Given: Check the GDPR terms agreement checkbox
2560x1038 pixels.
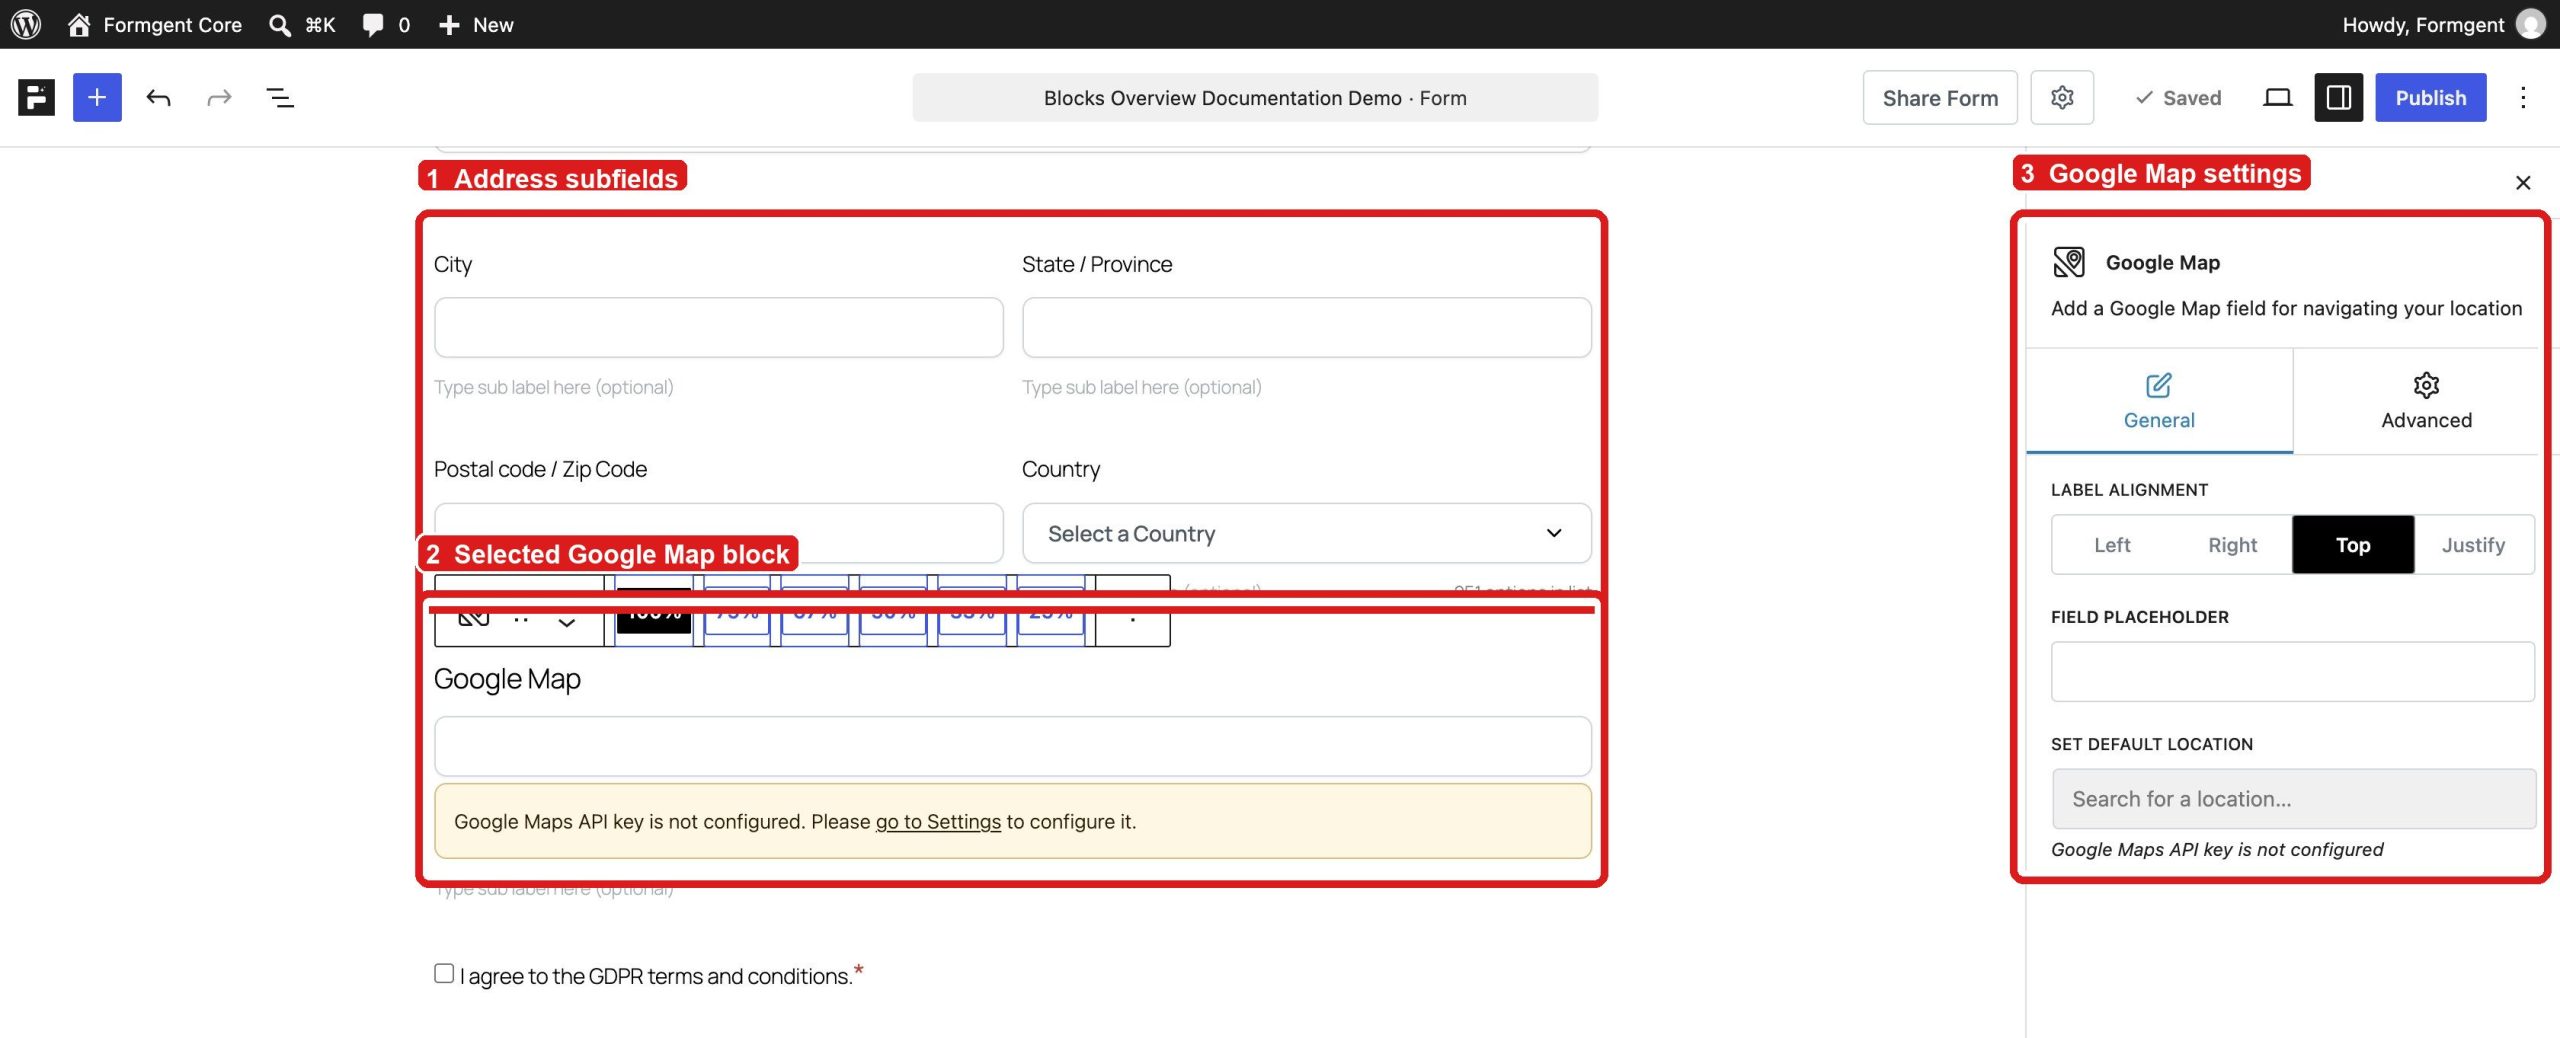Looking at the screenshot, I should tap(444, 973).
